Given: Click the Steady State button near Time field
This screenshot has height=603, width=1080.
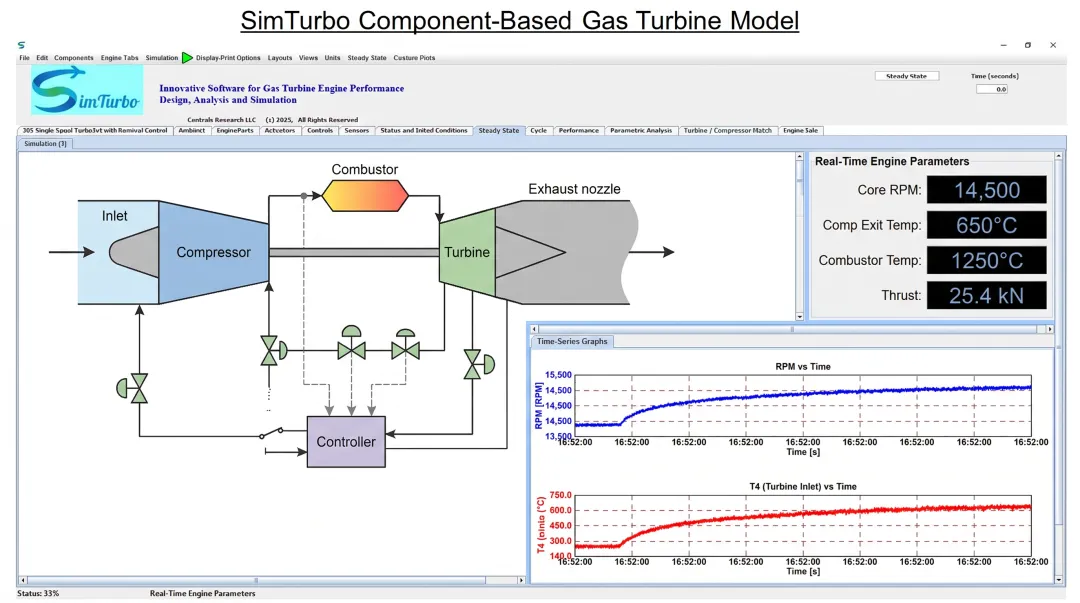Looking at the screenshot, I should (906, 76).
